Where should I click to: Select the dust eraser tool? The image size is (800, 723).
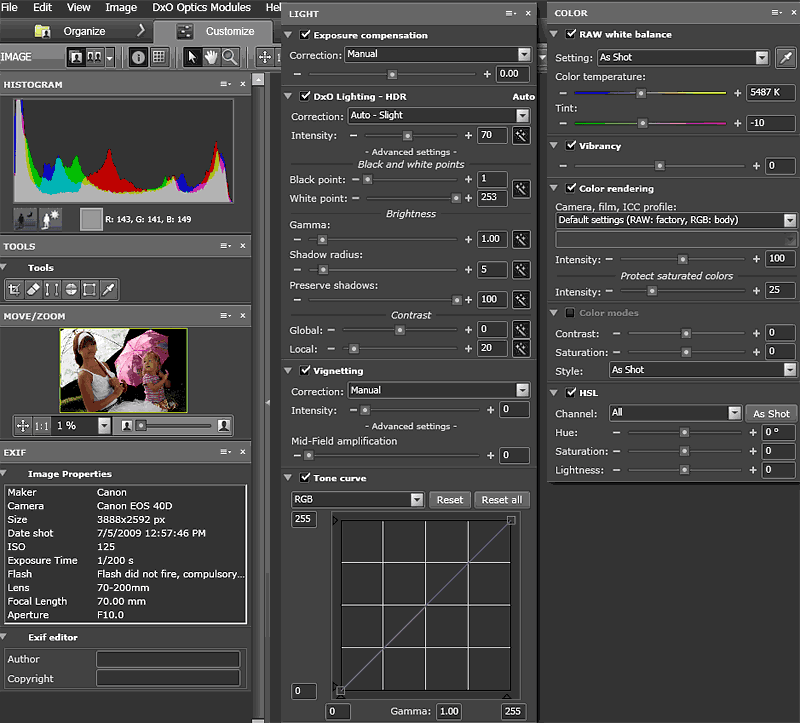[33, 289]
